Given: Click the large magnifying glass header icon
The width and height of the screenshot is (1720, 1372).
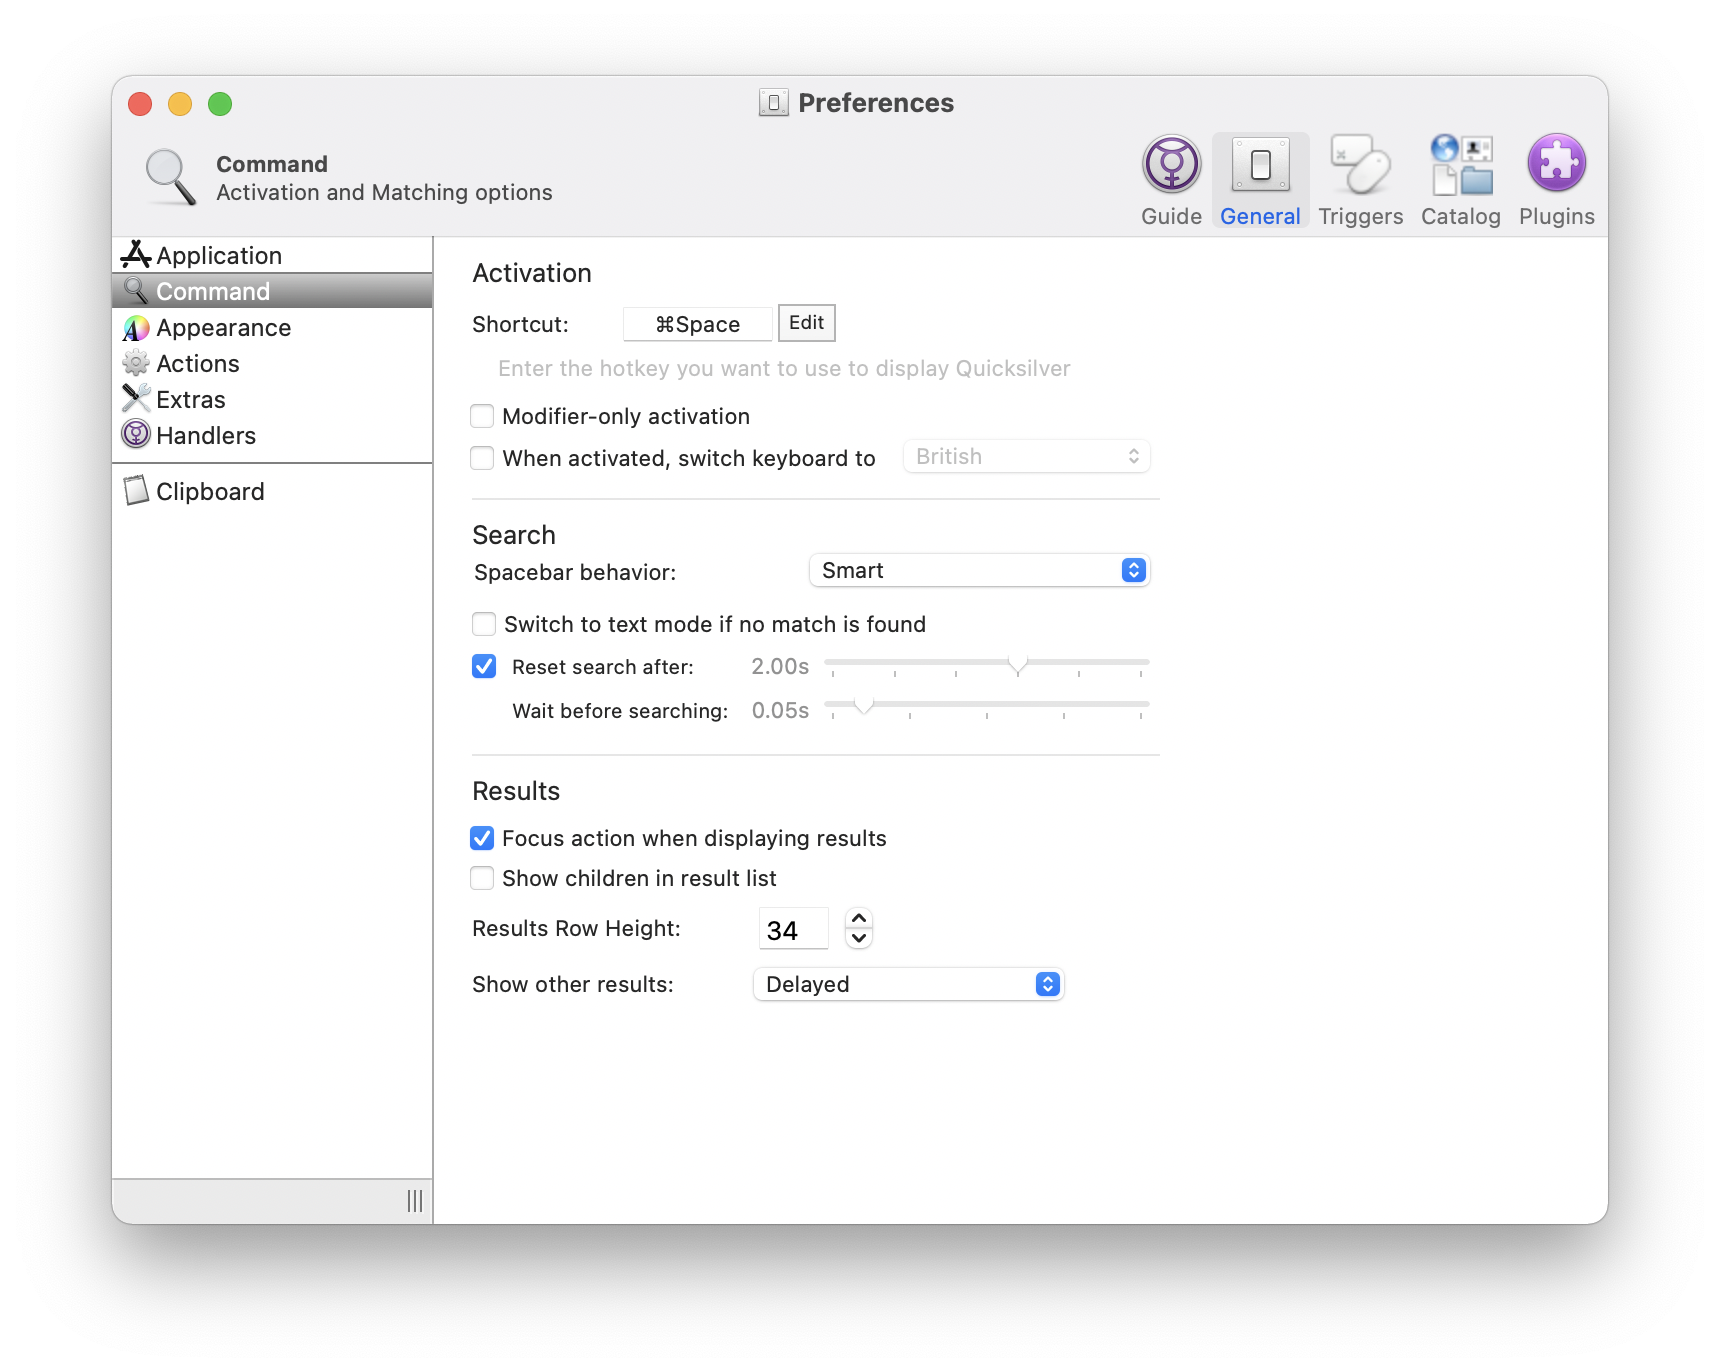Looking at the screenshot, I should [170, 177].
